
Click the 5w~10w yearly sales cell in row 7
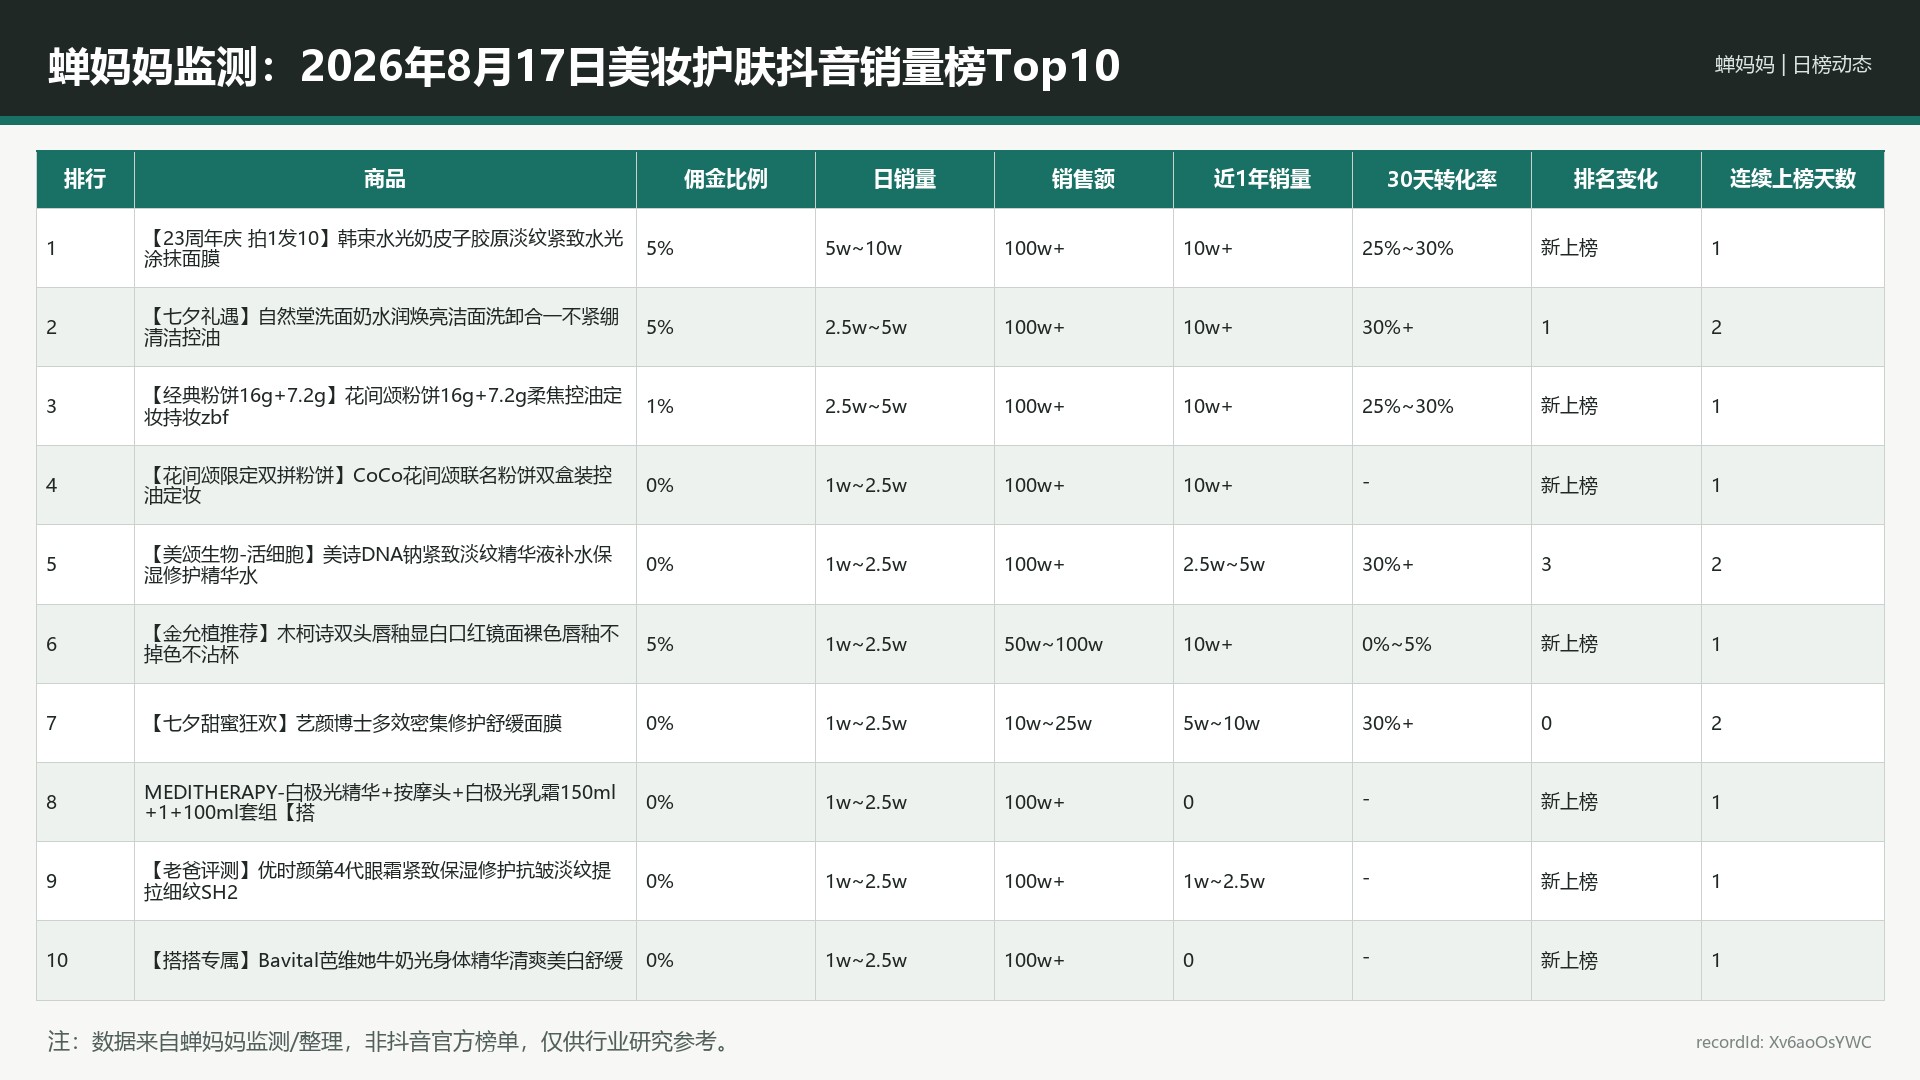click(1263, 723)
